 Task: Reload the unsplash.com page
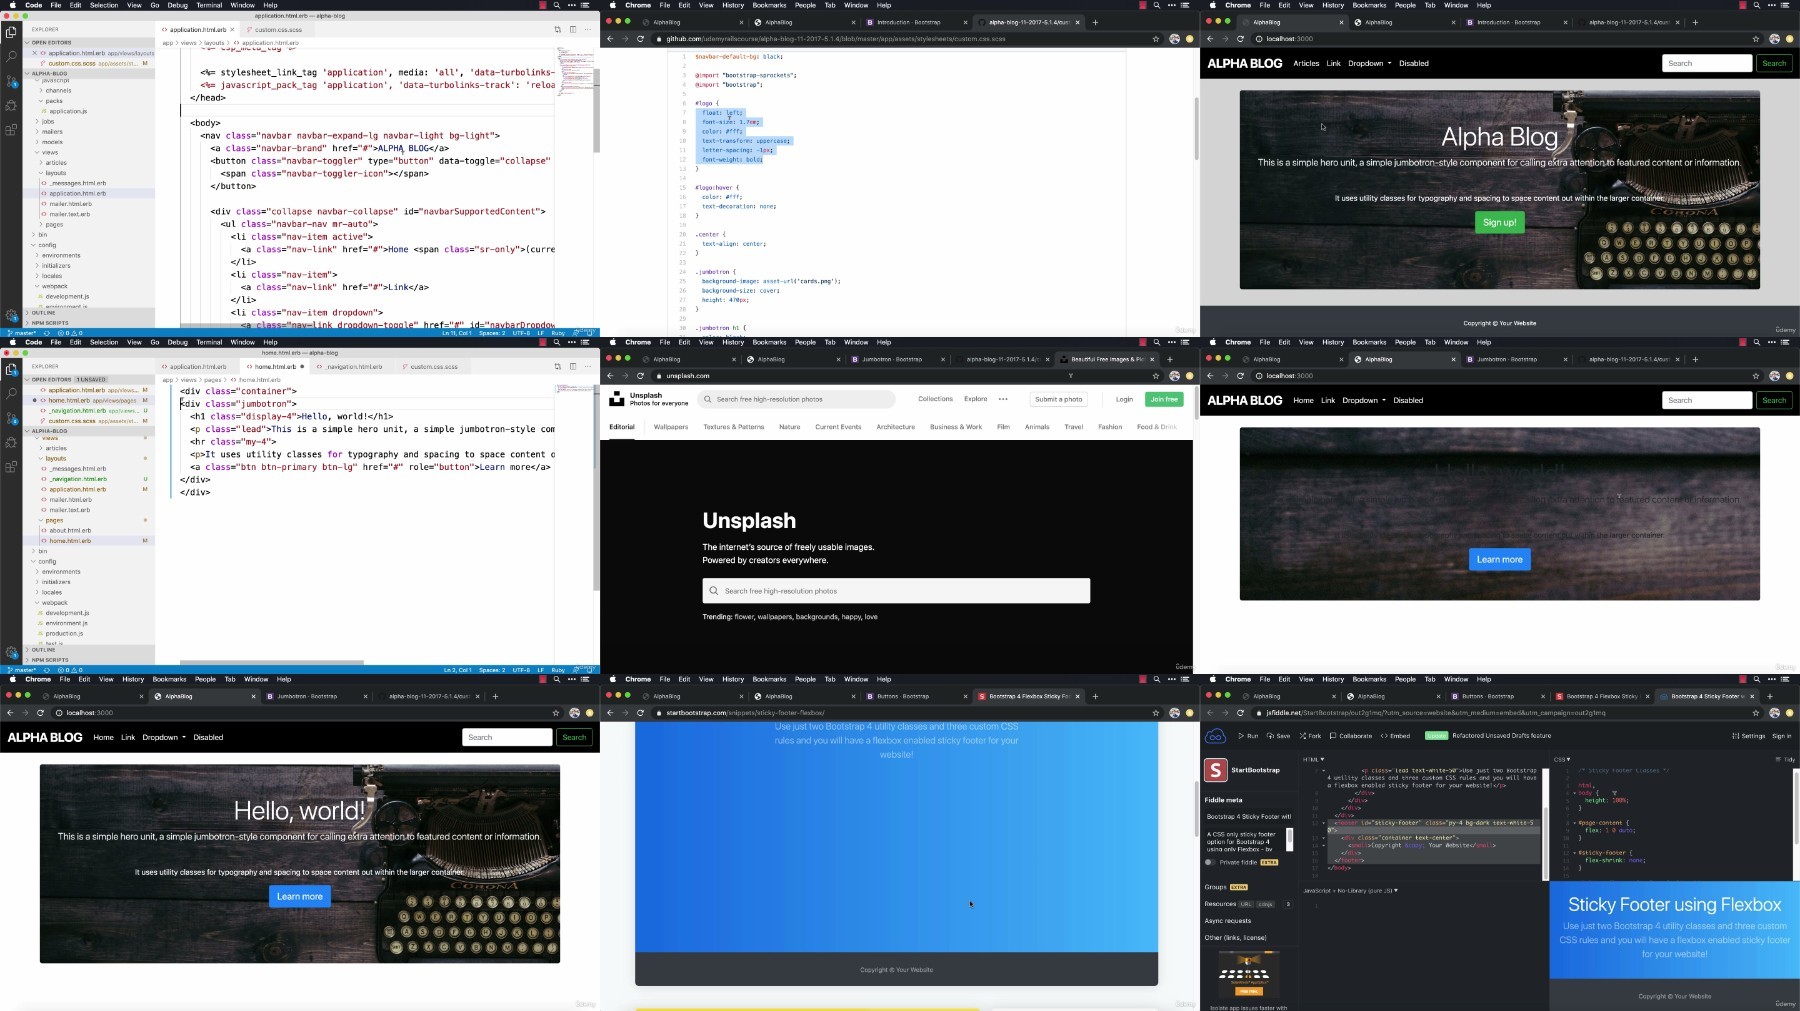point(640,376)
